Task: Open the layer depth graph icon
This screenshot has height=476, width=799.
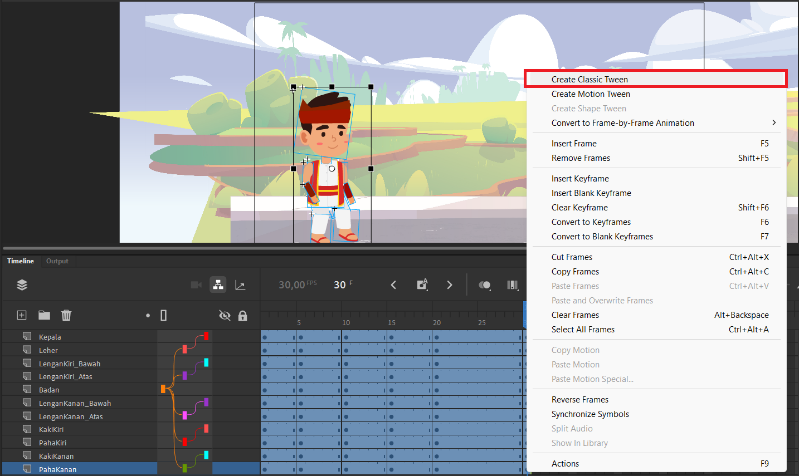Action: (x=240, y=285)
